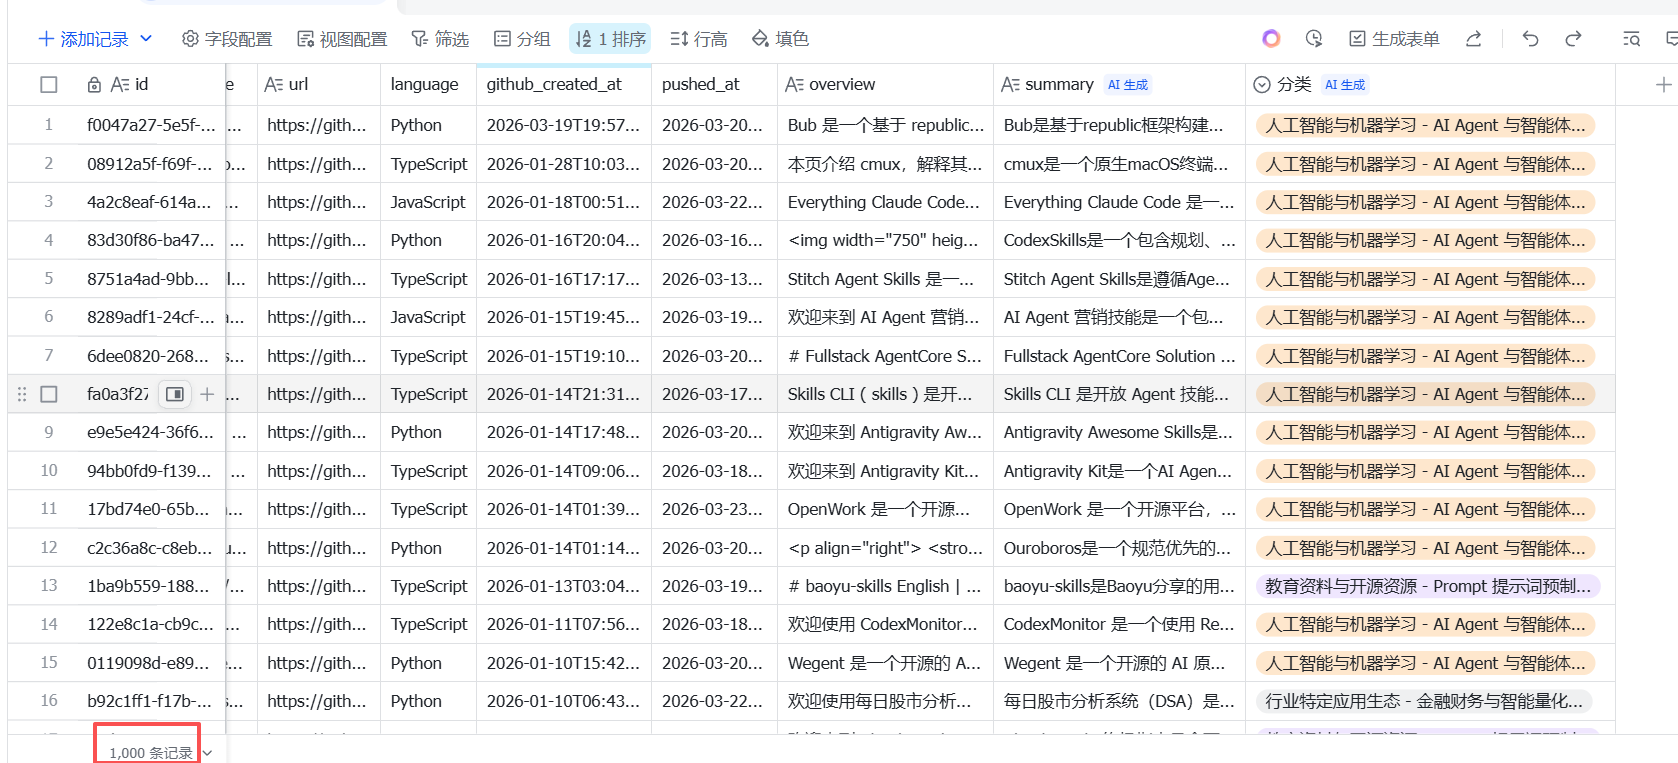Add a new column with the plus icon

pos(1663,85)
